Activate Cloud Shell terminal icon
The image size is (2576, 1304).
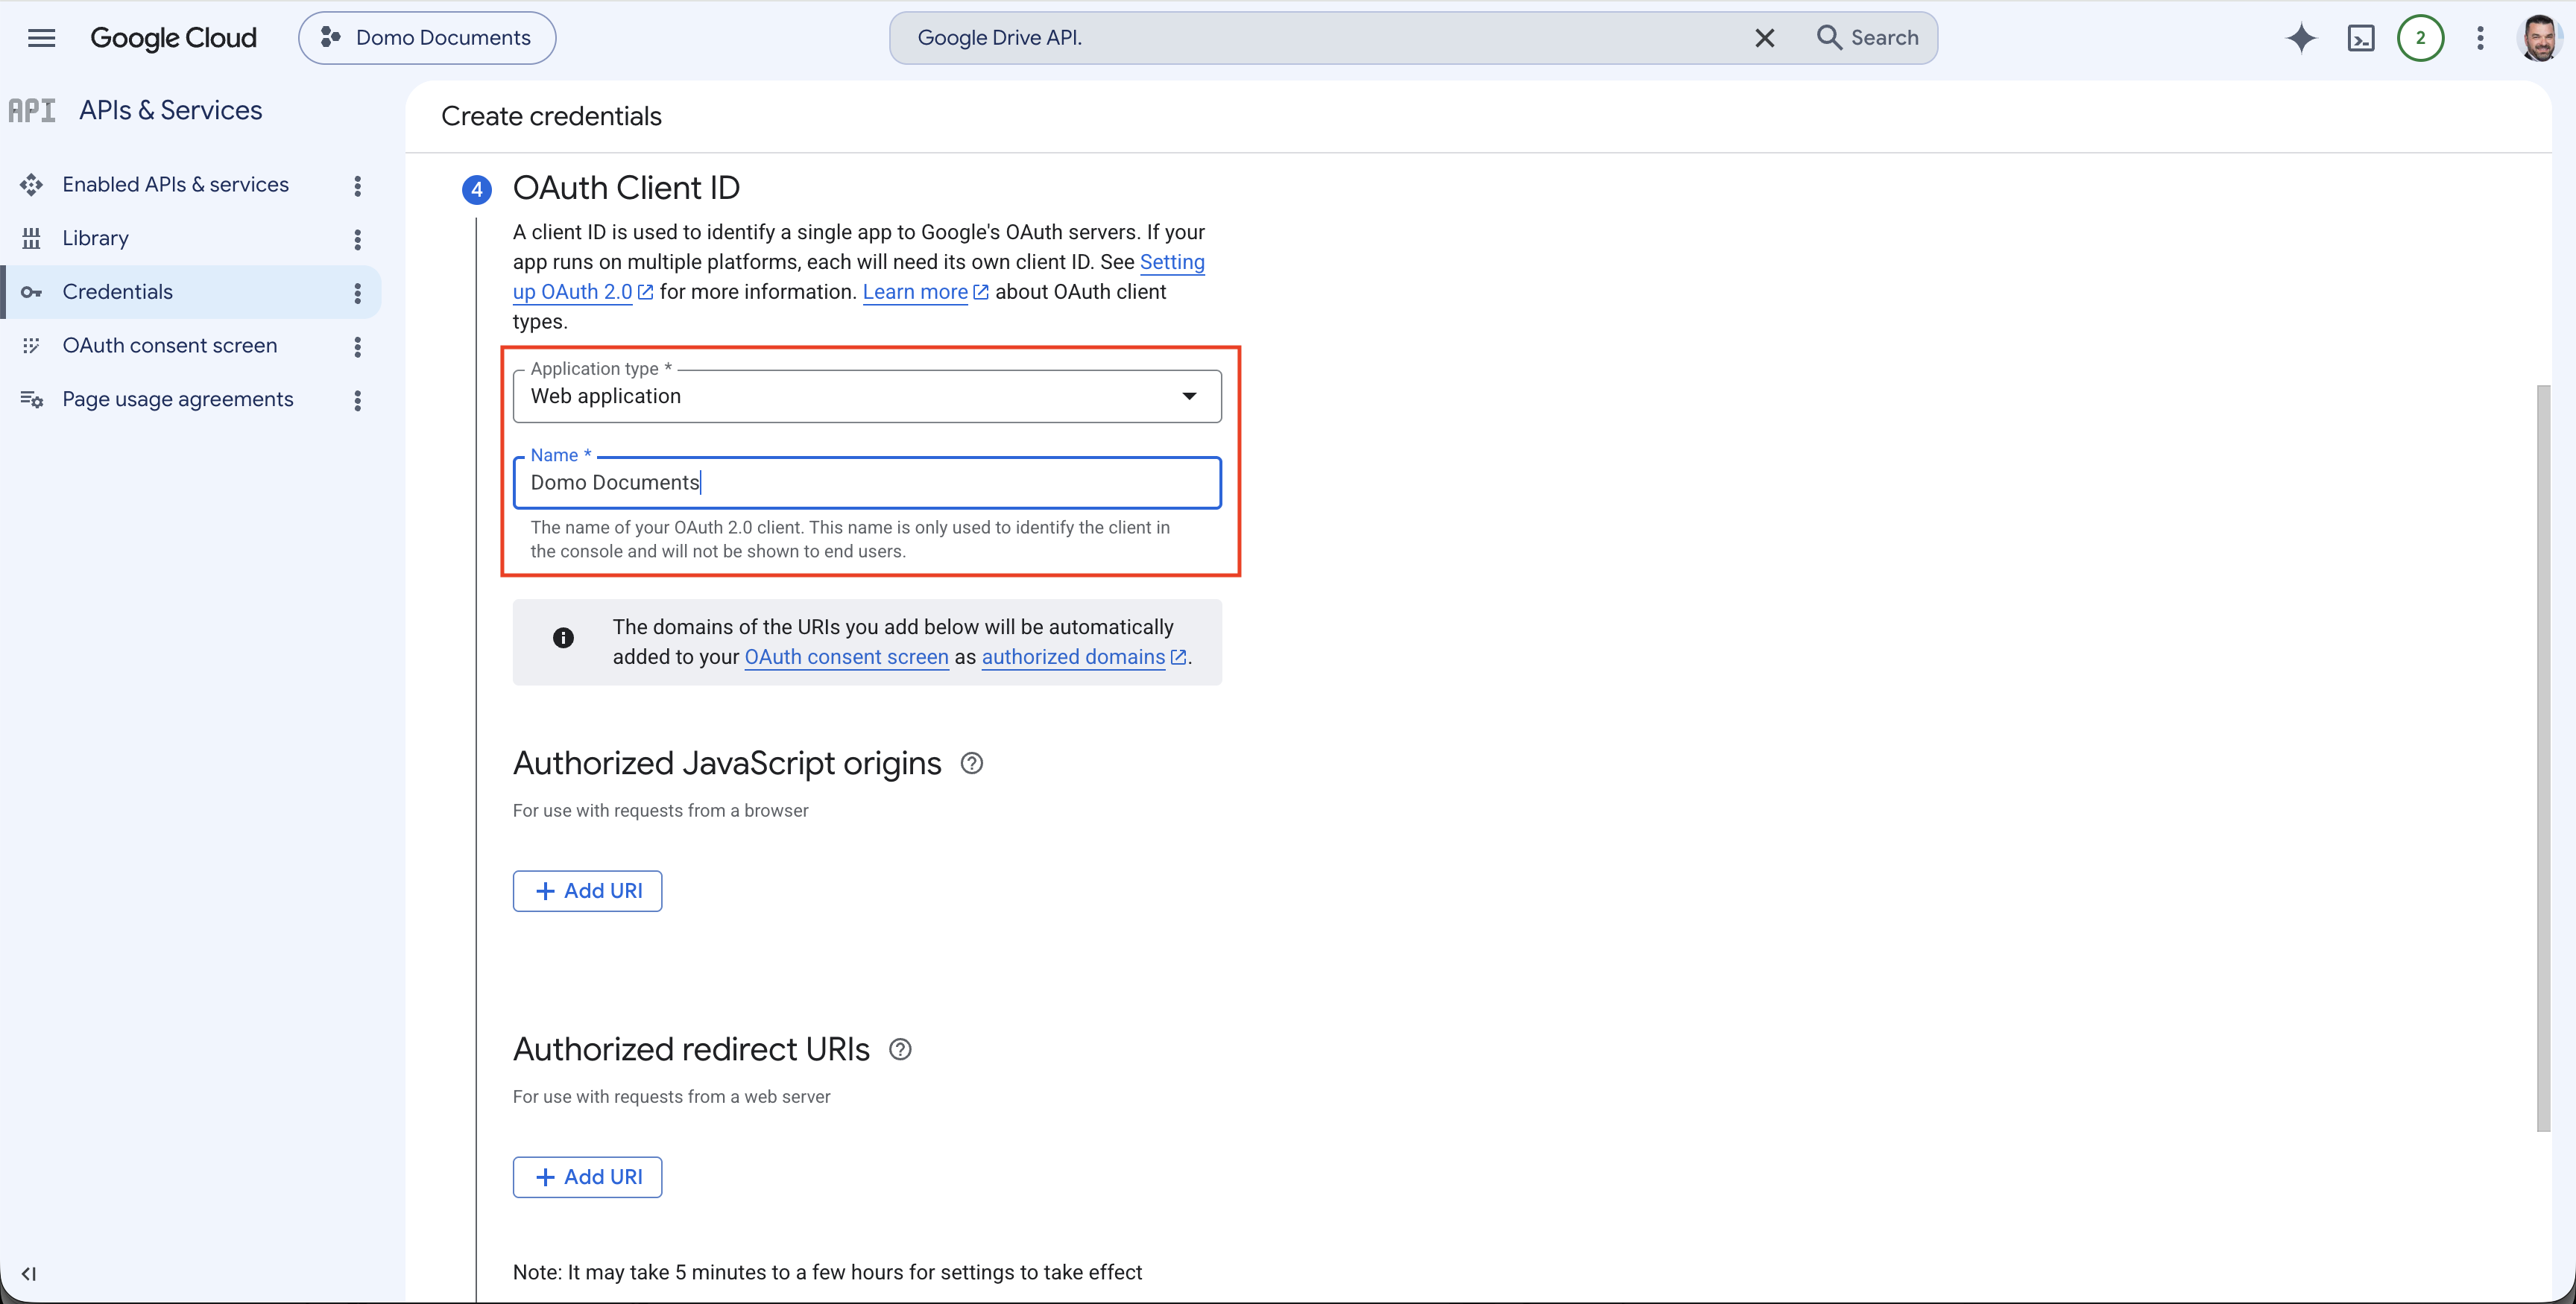(2360, 38)
